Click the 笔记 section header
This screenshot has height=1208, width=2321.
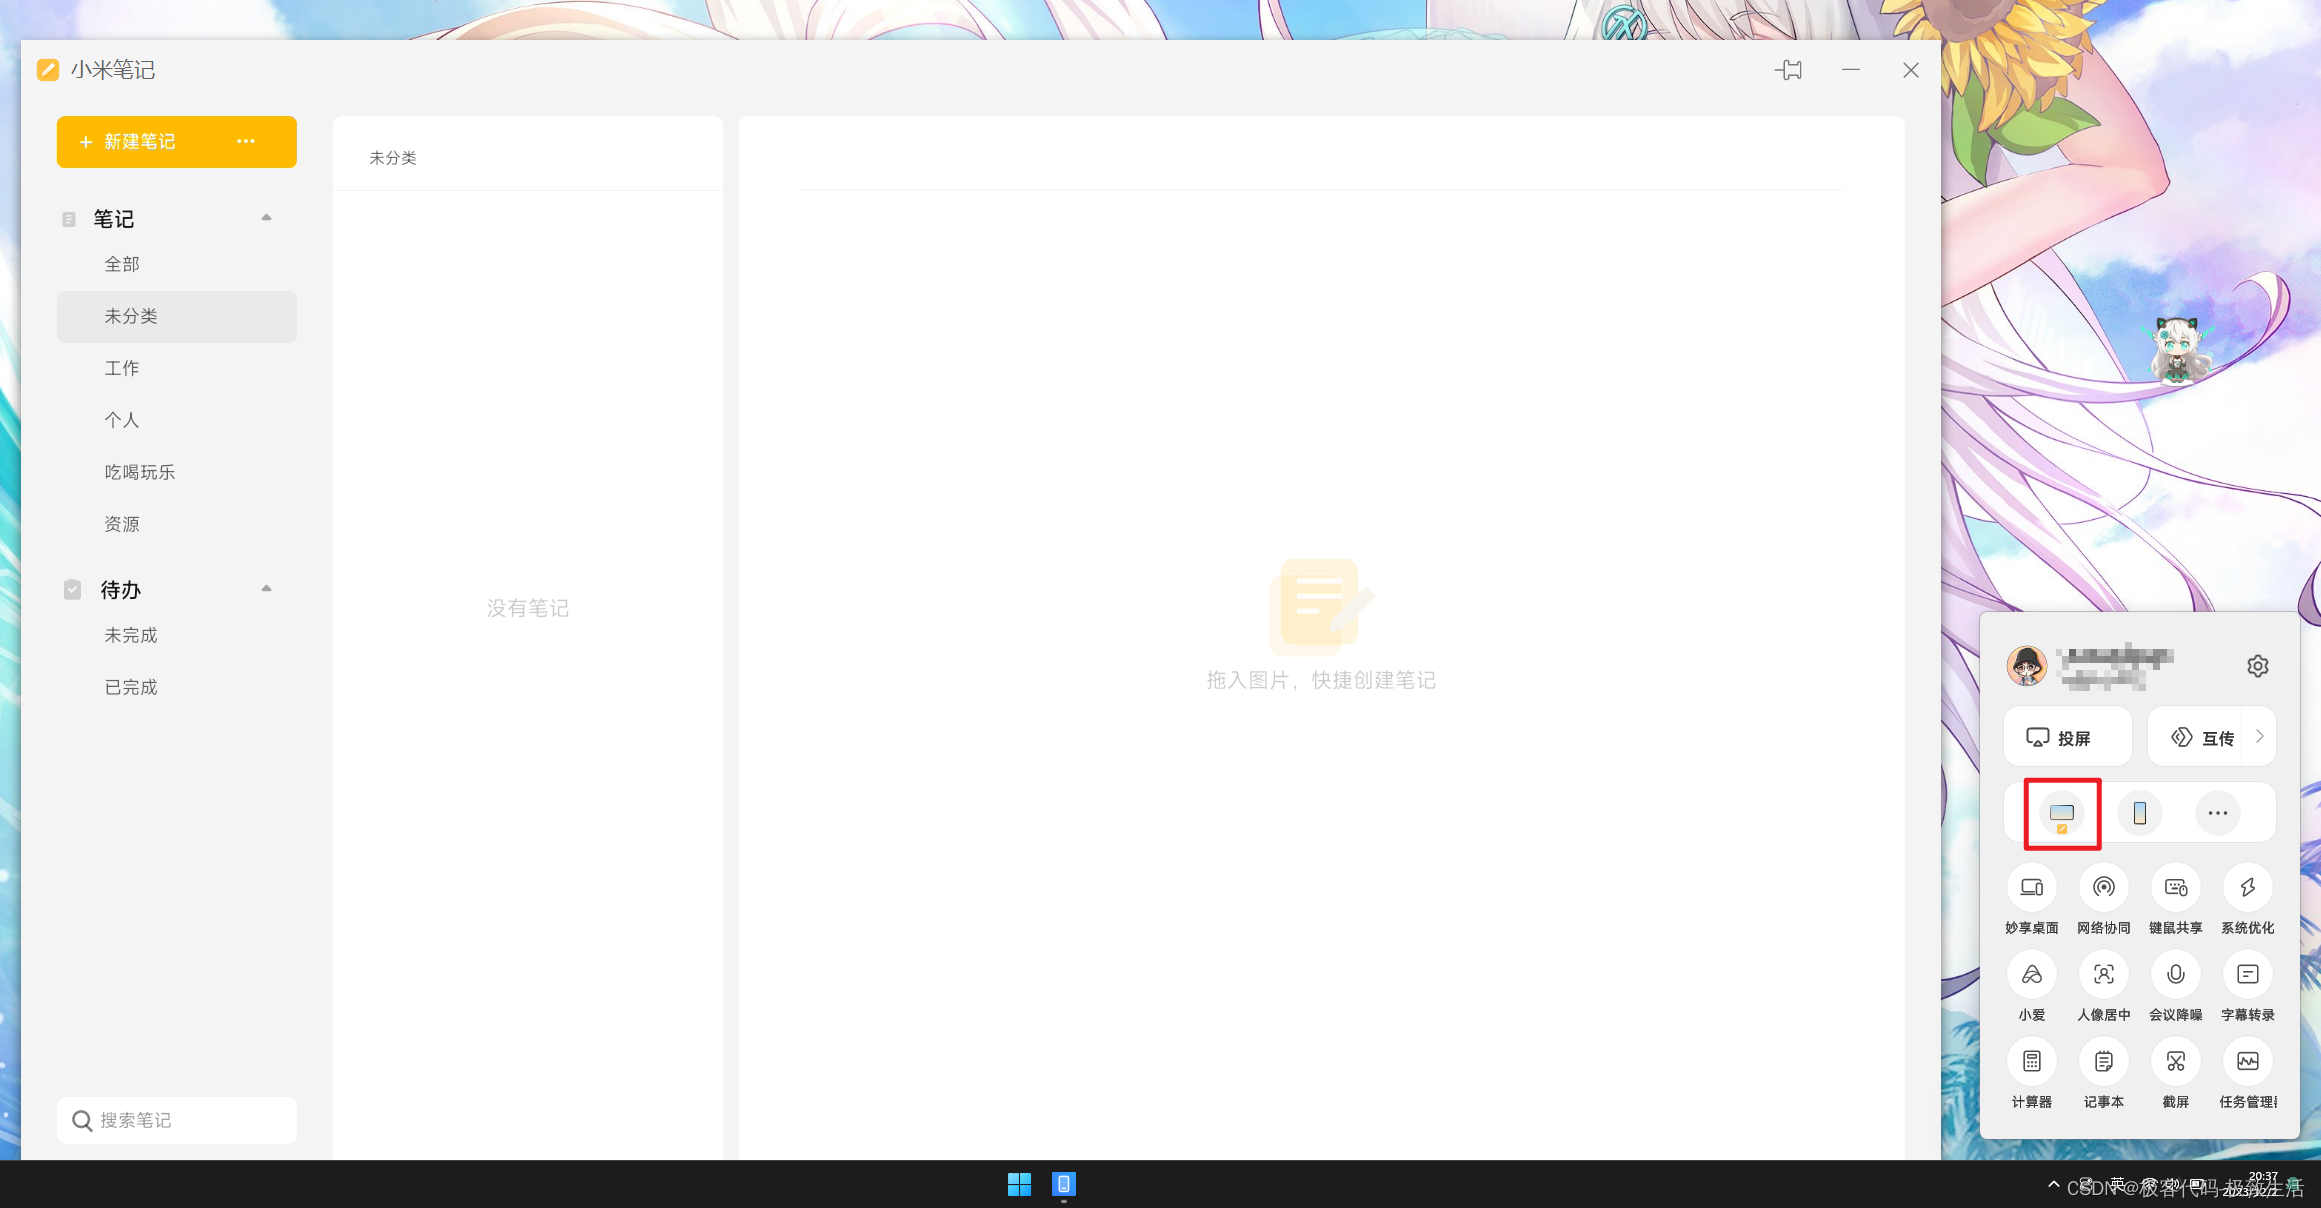pyautogui.click(x=113, y=219)
